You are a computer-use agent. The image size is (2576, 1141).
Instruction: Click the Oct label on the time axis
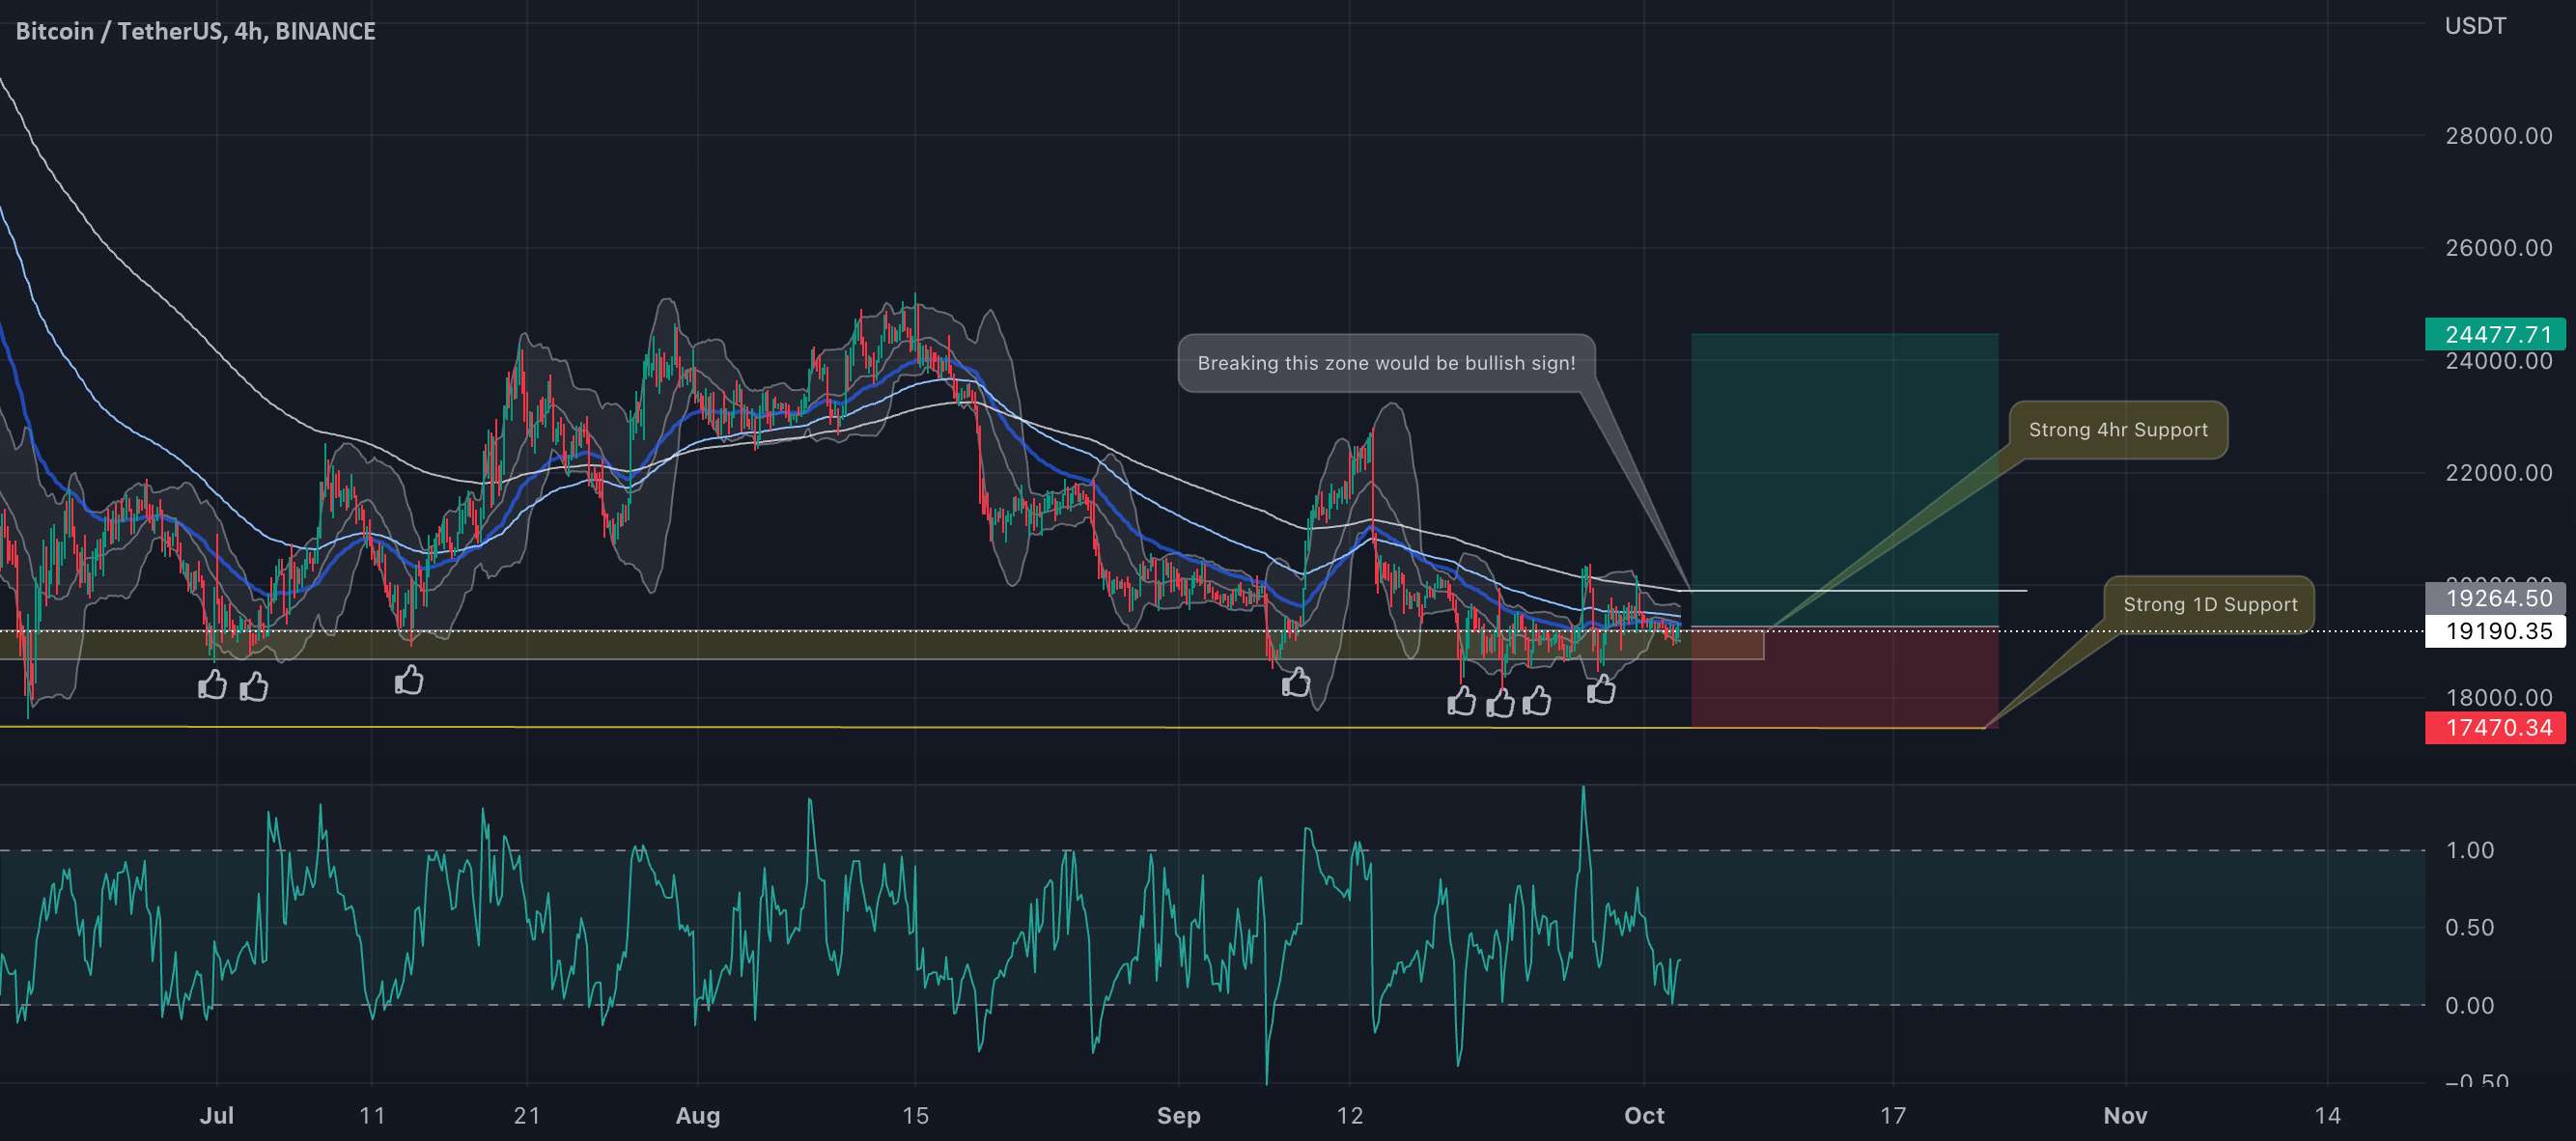1644,1115
